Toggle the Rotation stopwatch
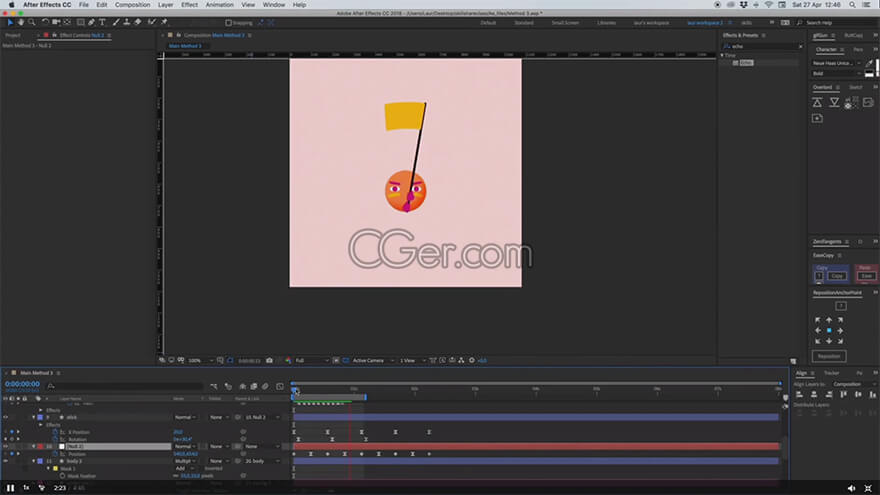 (x=55, y=439)
